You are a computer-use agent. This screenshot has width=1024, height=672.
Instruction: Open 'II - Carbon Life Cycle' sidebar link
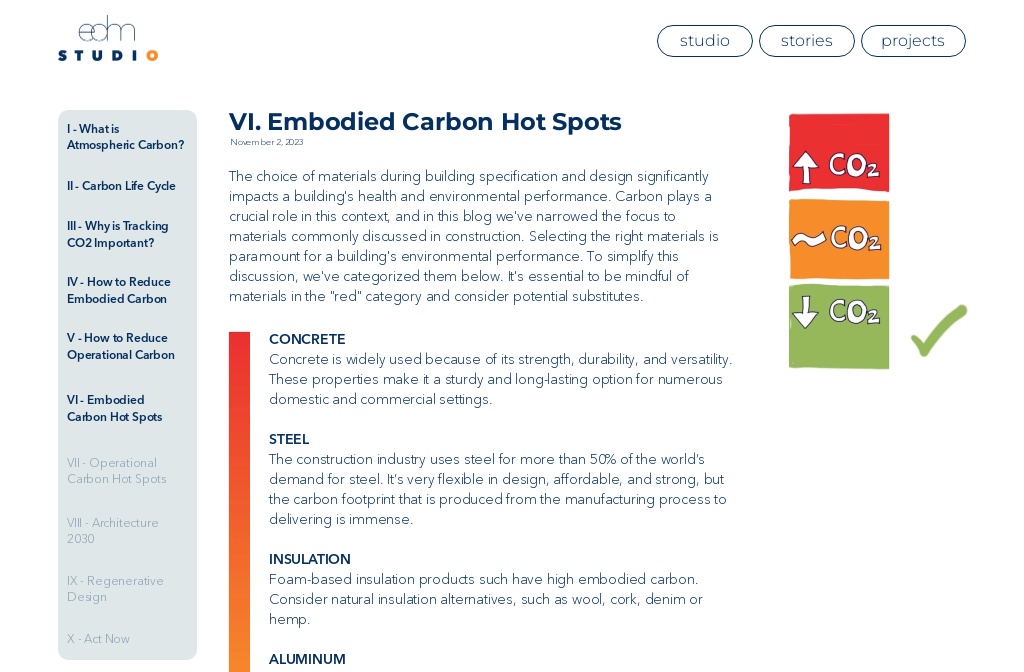click(x=121, y=186)
